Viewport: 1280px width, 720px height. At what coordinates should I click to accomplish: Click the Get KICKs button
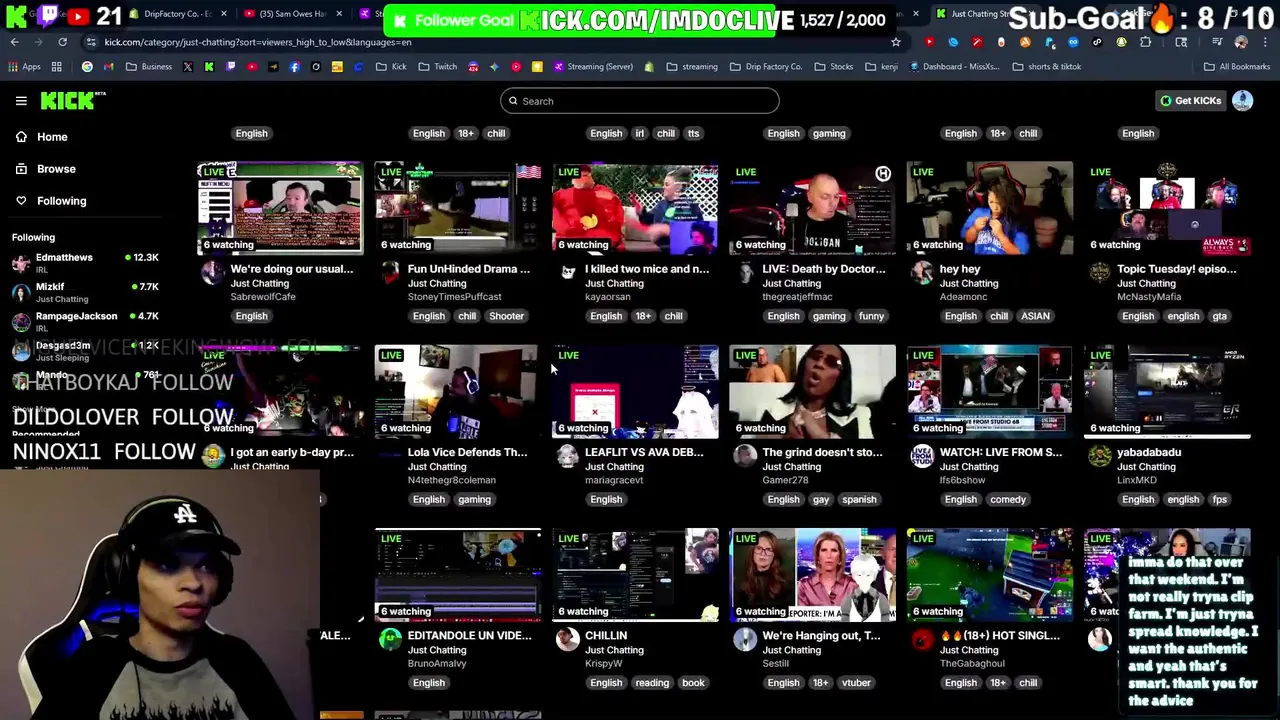click(1190, 100)
